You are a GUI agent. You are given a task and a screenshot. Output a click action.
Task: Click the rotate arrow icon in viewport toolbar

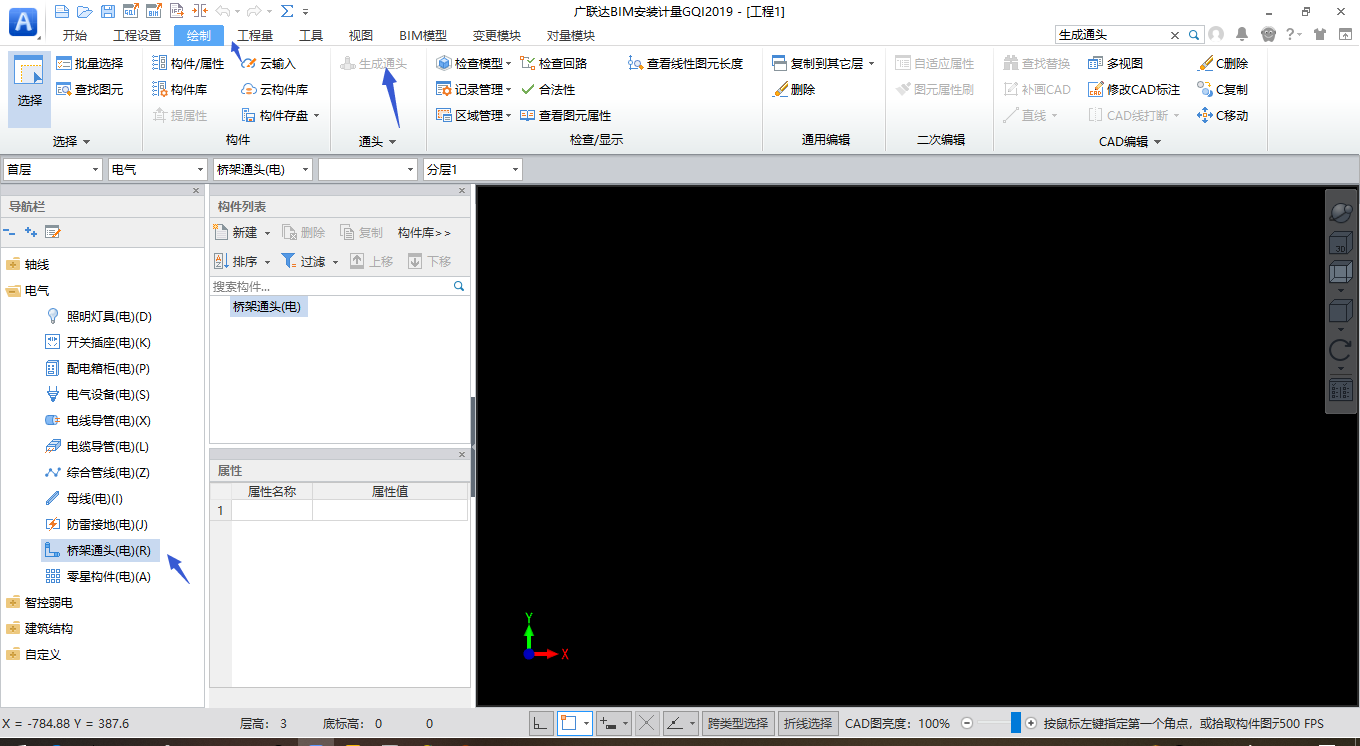(1340, 350)
